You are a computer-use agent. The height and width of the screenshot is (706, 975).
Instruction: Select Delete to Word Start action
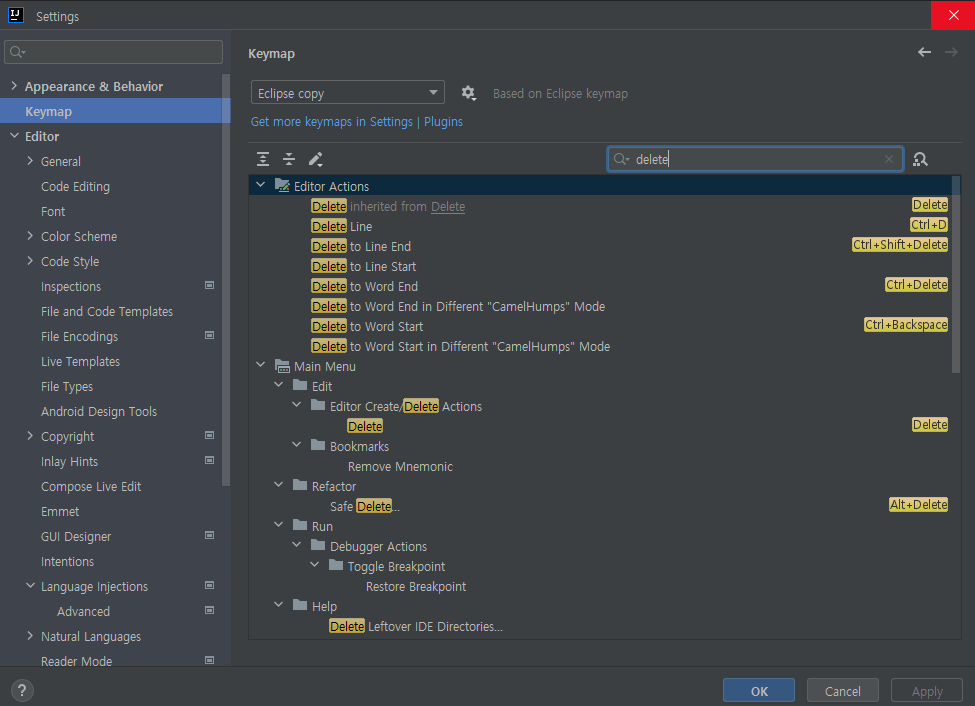(x=367, y=327)
